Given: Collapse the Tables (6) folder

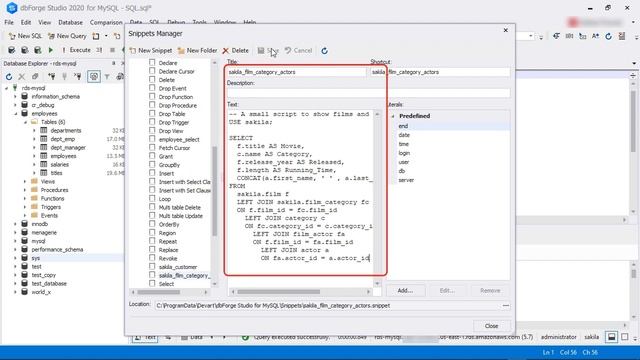Looking at the screenshot, I should point(25,122).
